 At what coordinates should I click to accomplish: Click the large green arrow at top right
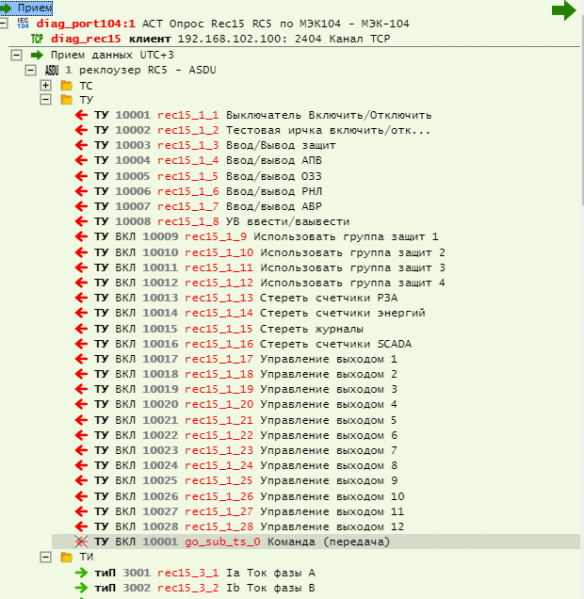click(564, 10)
